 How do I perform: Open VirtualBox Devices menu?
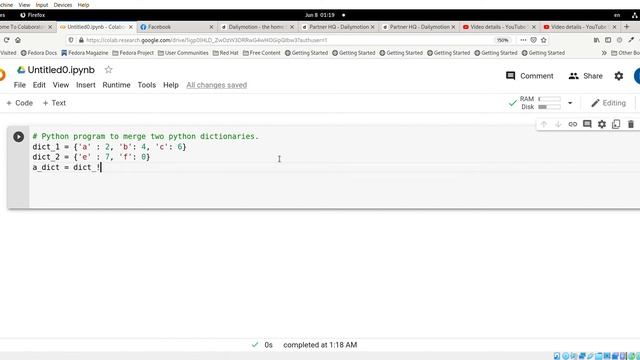62,5
